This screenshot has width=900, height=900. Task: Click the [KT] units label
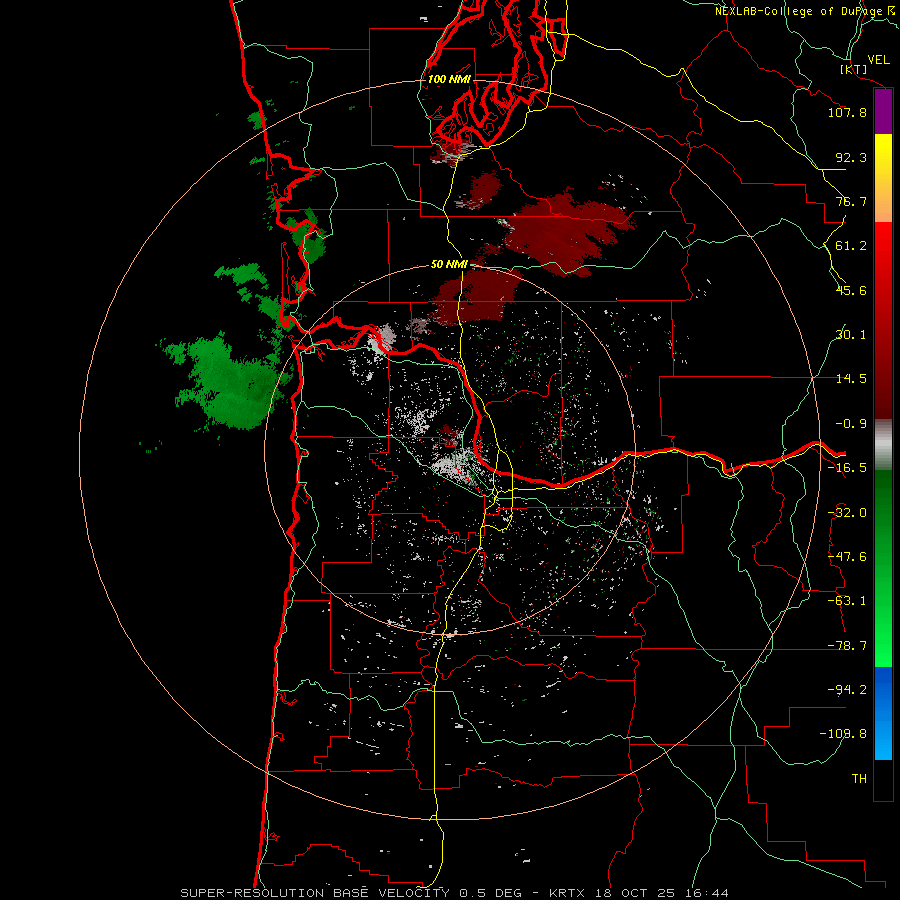pyautogui.click(x=854, y=69)
